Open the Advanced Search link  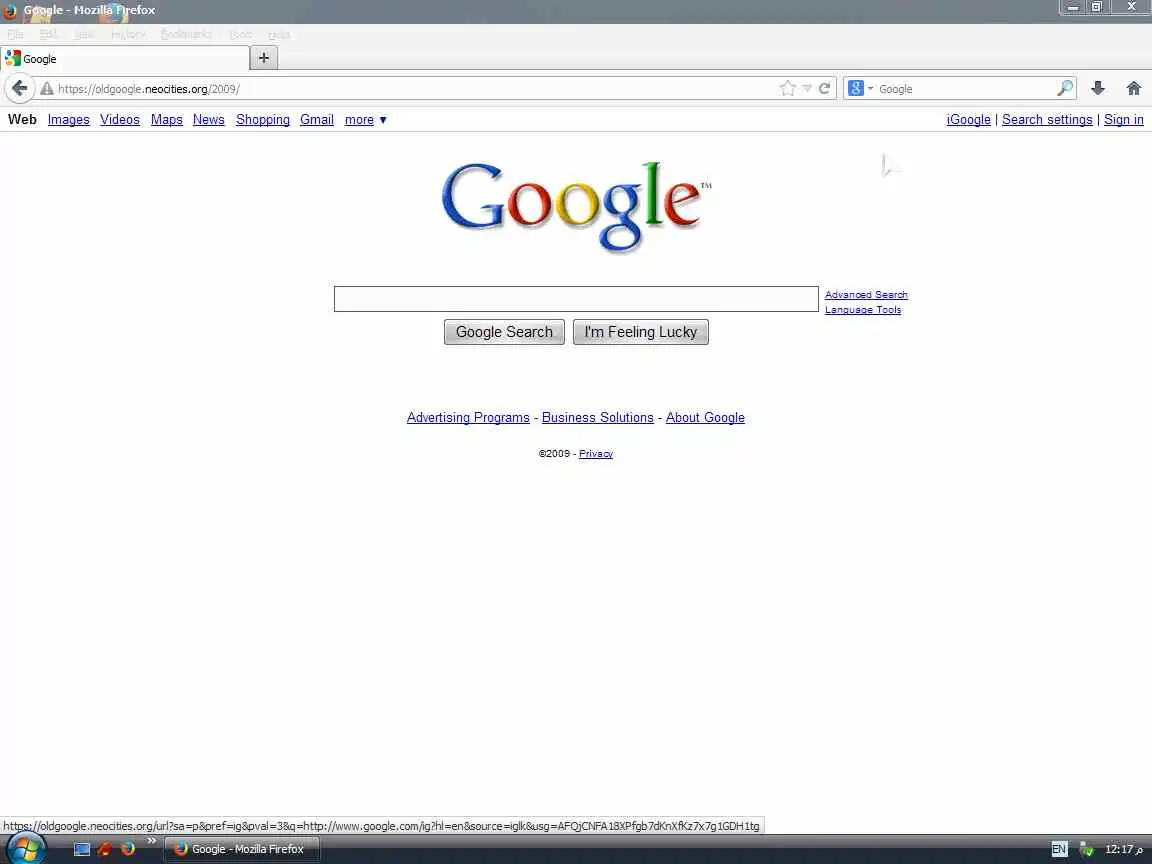866,295
